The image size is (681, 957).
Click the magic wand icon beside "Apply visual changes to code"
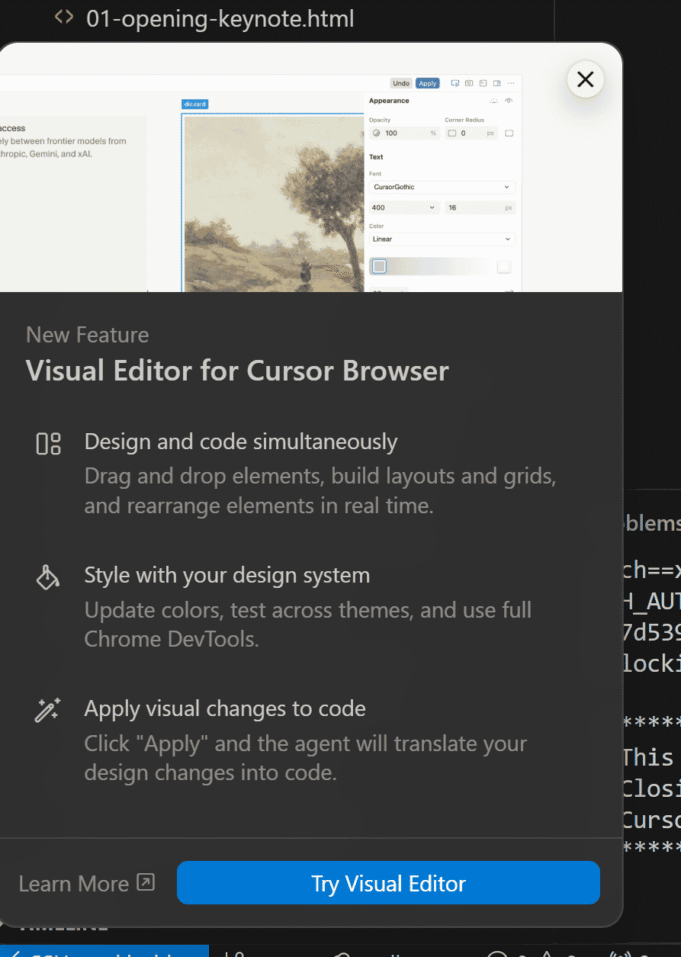pos(48,709)
